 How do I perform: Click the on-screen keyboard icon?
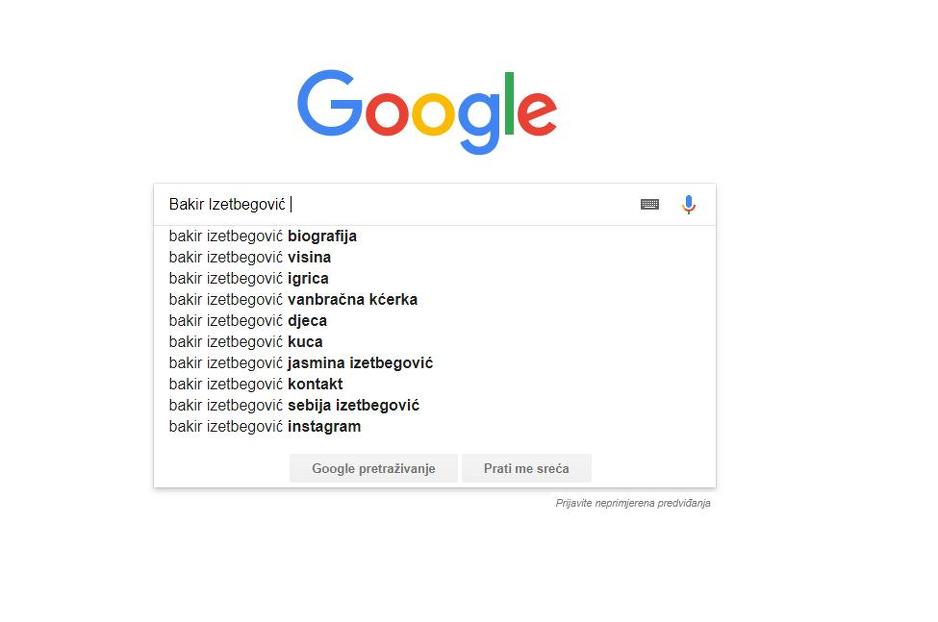click(650, 205)
